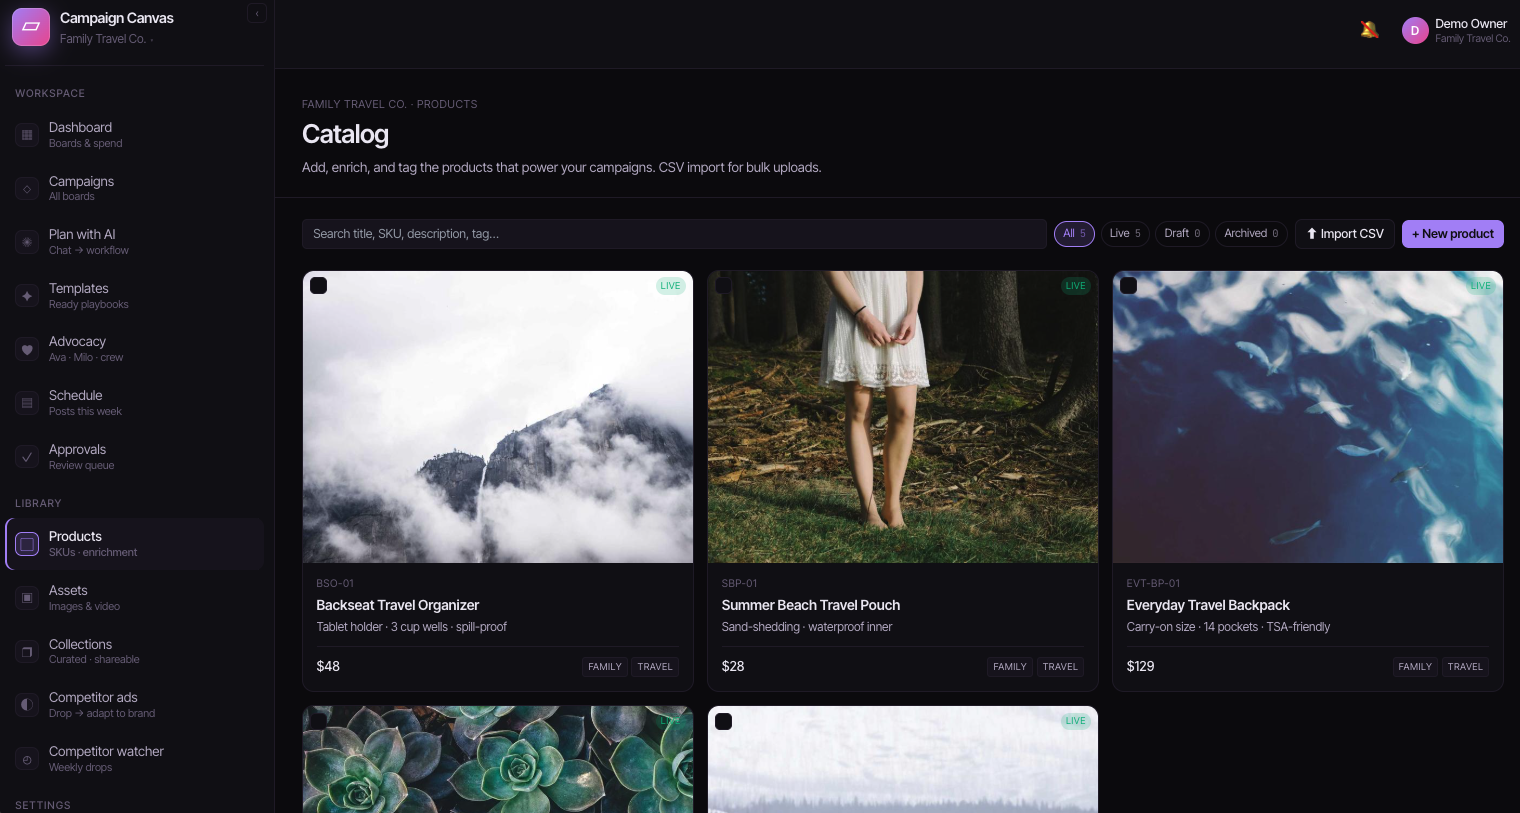Click the Demo Owner avatar

point(1415,31)
